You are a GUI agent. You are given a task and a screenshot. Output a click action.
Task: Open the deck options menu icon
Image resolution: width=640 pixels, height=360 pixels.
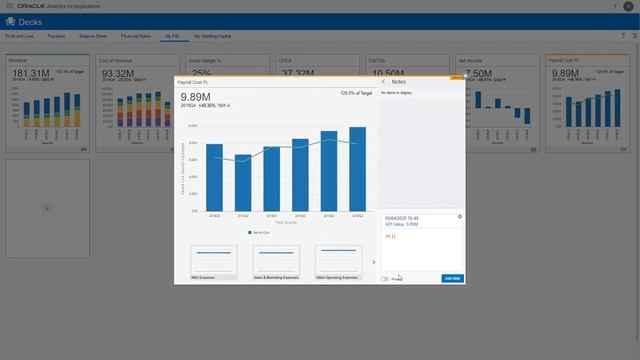pos(635,36)
